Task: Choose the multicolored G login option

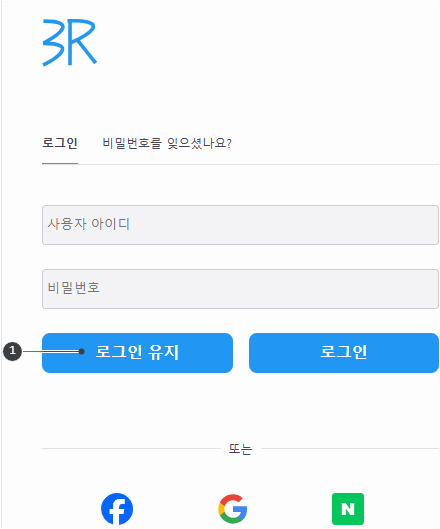Action: [233, 509]
